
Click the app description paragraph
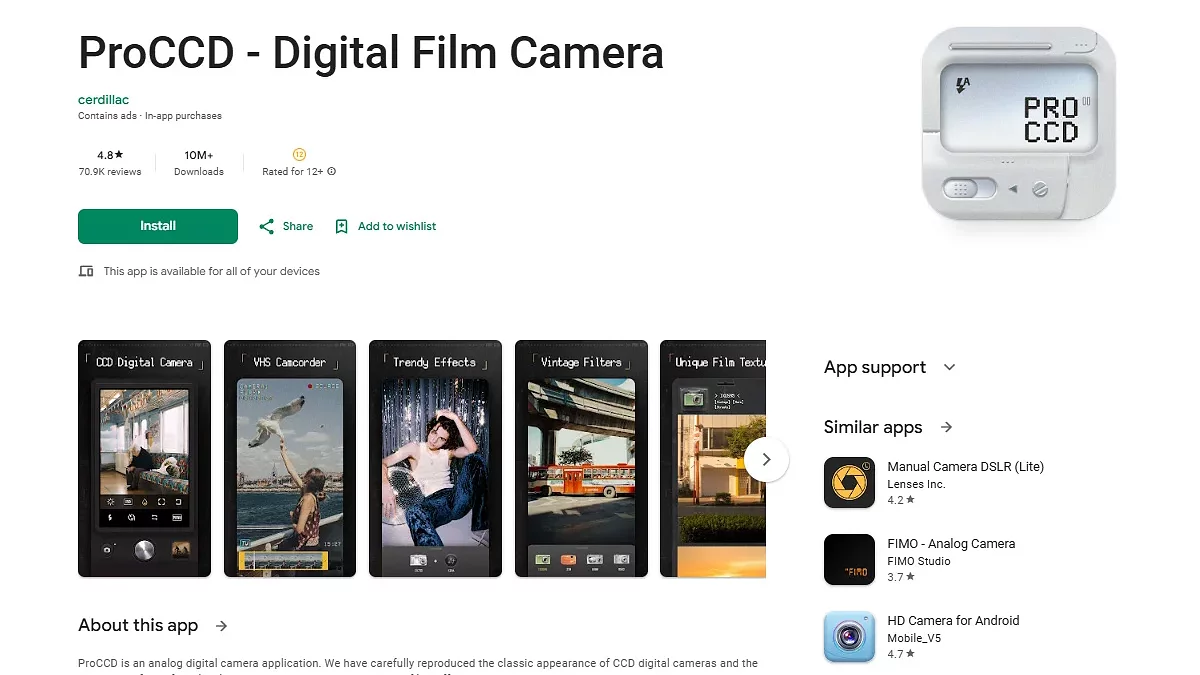tap(418, 664)
